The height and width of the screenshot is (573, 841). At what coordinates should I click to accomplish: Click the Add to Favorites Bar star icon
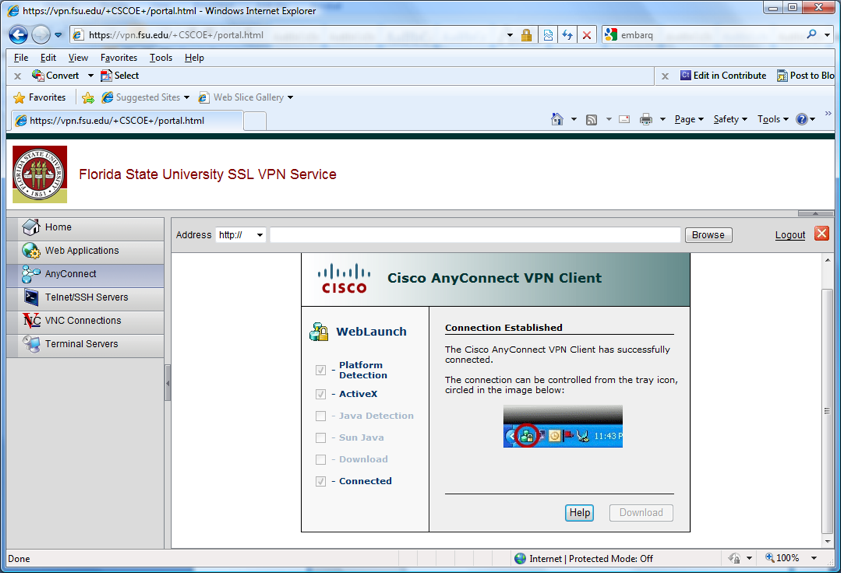88,98
